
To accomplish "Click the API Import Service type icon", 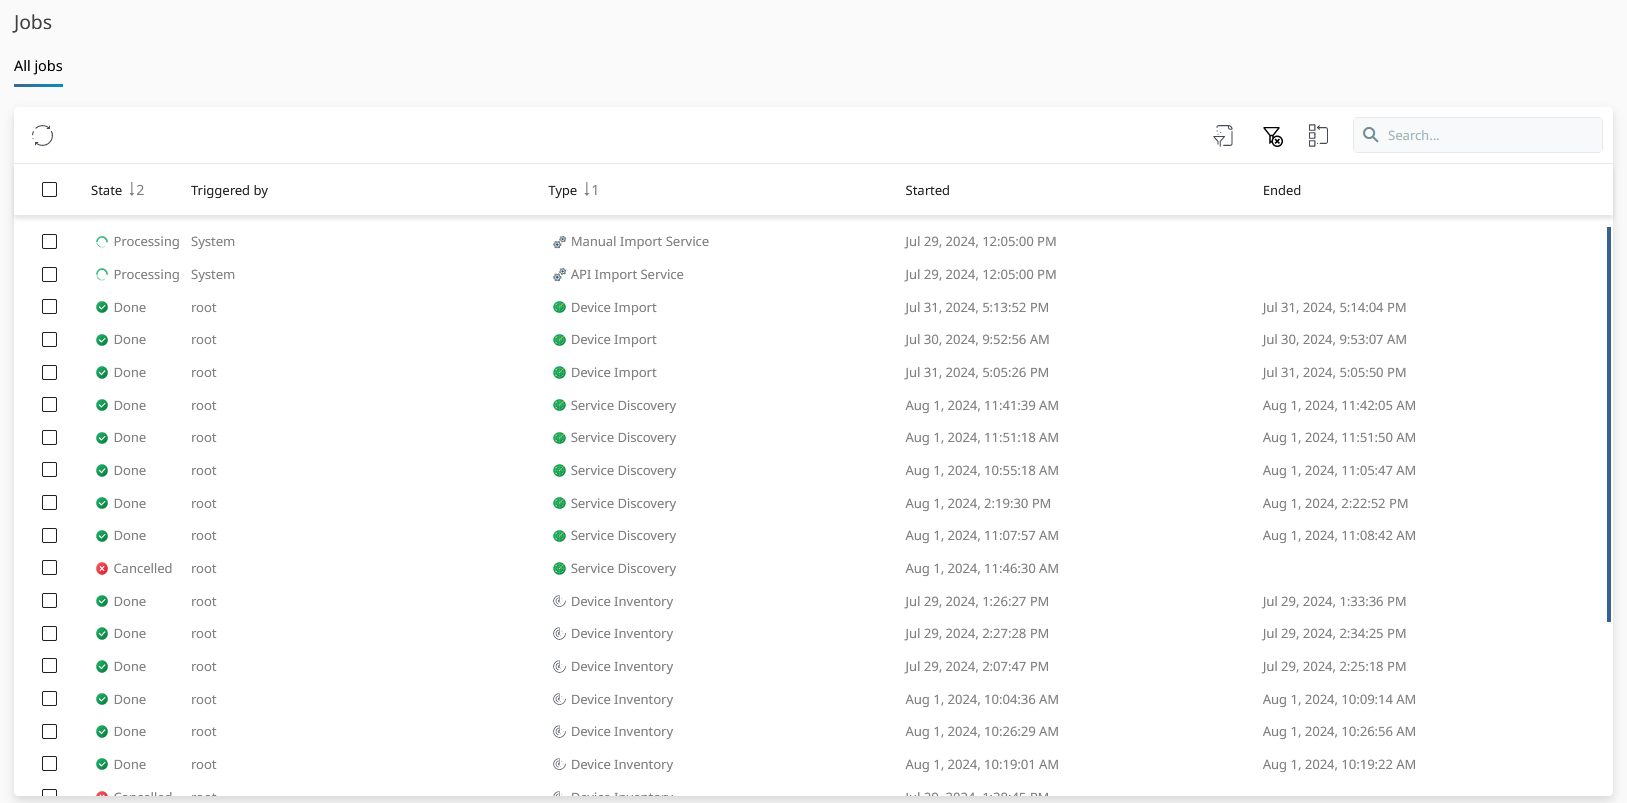I will click(559, 275).
